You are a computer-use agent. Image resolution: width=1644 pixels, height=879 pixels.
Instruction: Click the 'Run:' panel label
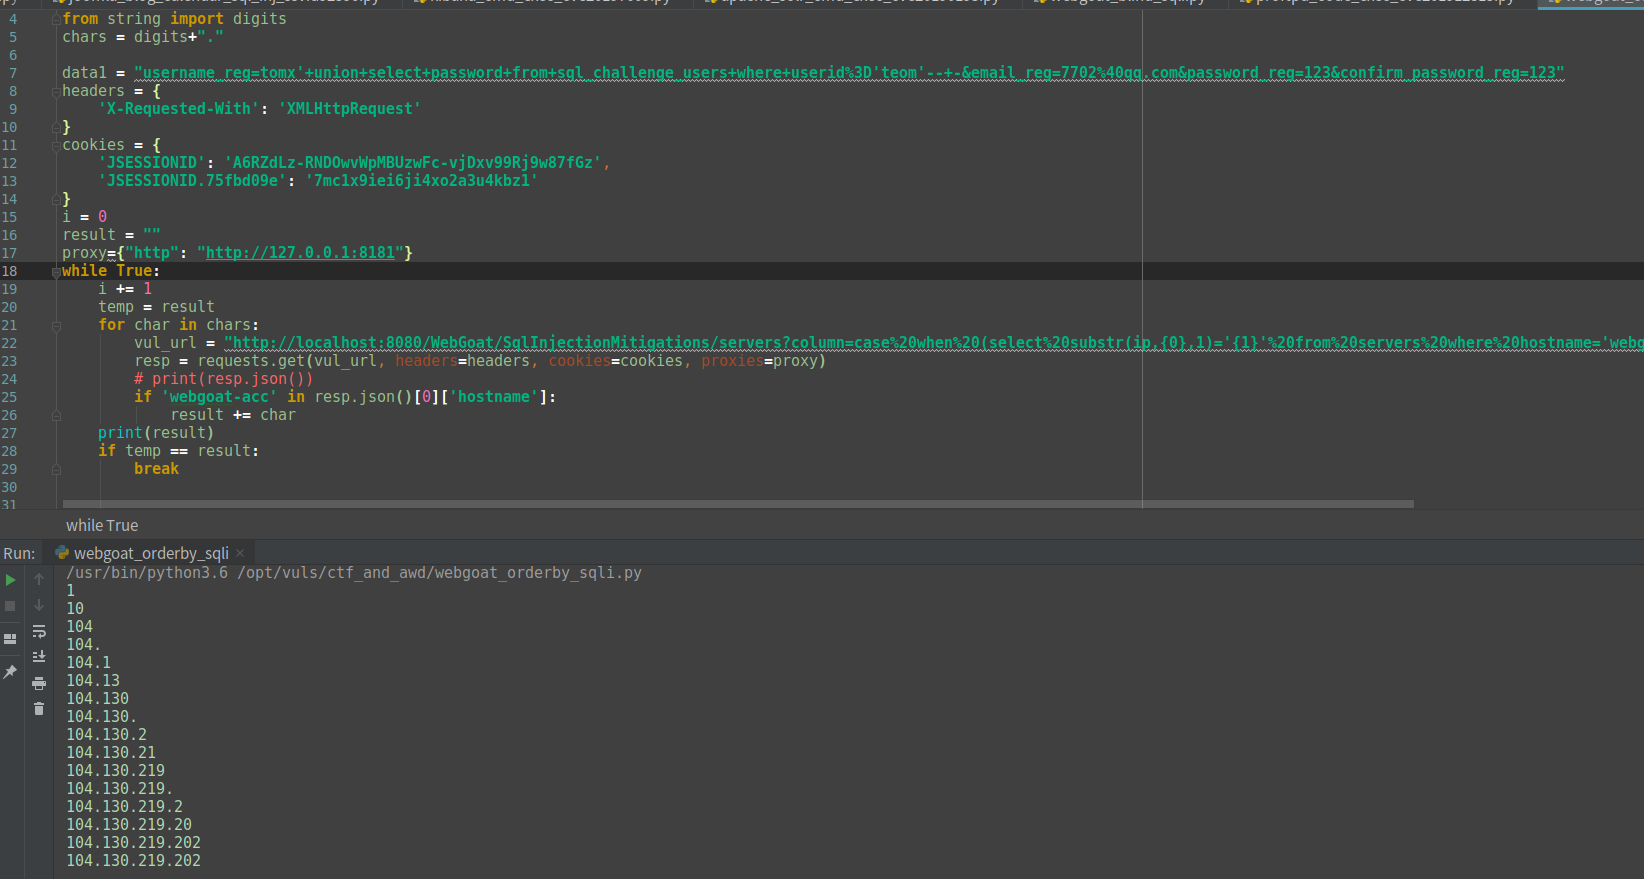point(19,553)
